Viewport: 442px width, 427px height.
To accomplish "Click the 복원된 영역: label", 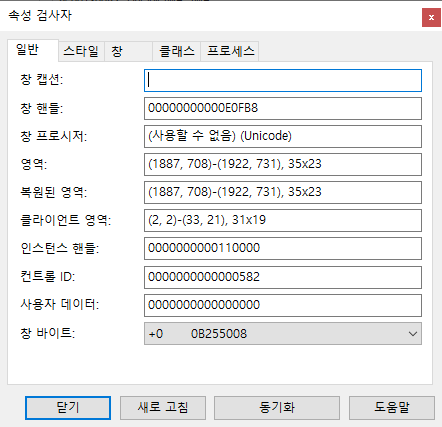I will pyautogui.click(x=54, y=192).
